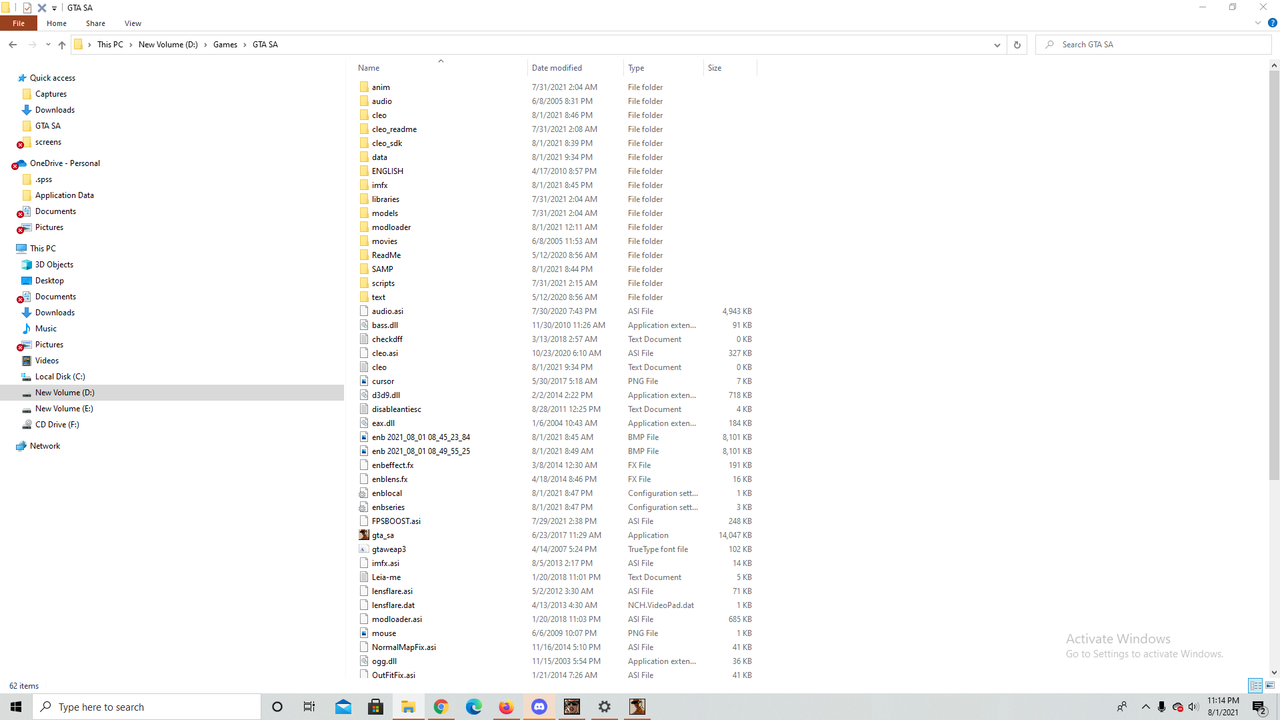Click Games in the address breadcrumb

tap(225, 45)
